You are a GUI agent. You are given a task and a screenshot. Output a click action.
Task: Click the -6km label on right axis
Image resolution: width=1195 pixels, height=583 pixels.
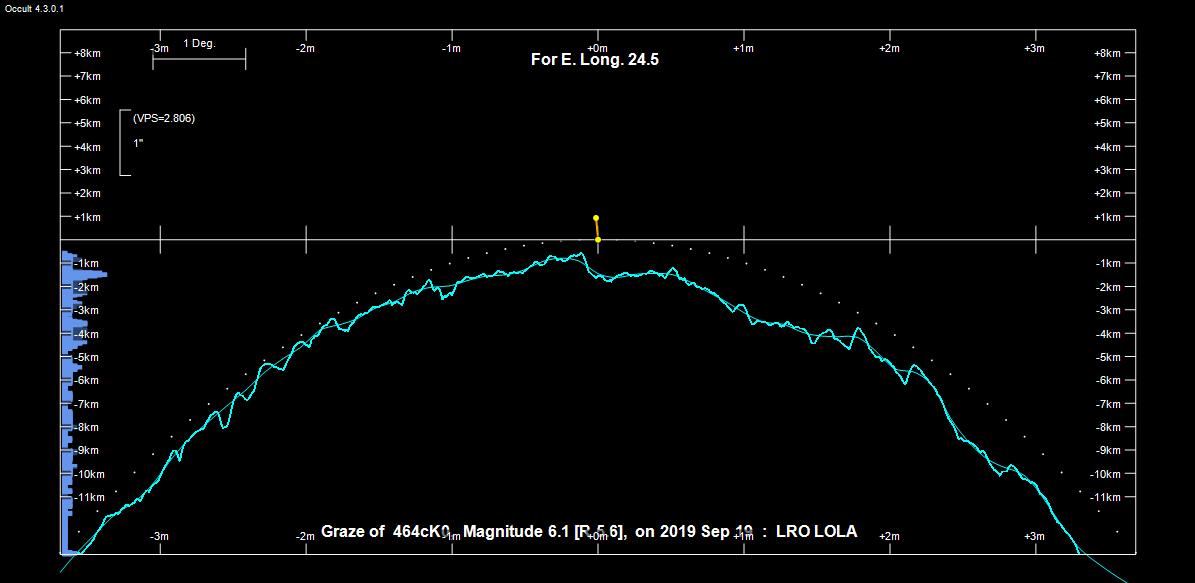coord(1113,380)
